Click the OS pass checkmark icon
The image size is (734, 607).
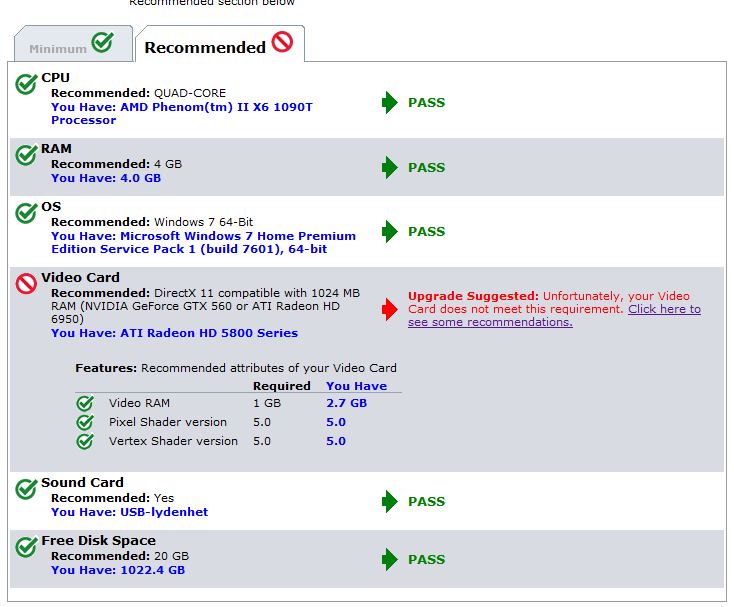coord(26,213)
